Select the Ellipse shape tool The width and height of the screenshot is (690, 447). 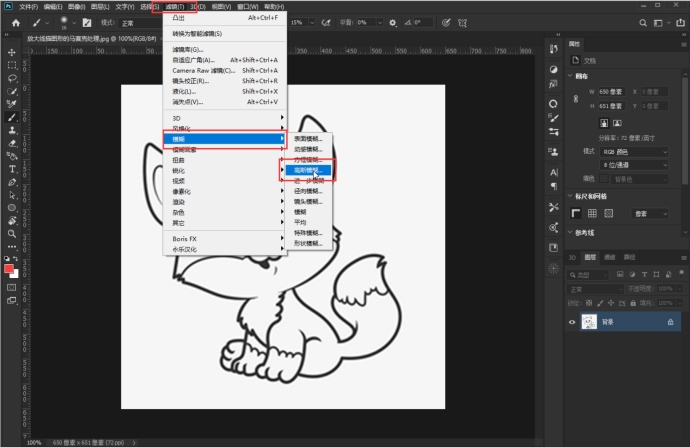point(12,208)
